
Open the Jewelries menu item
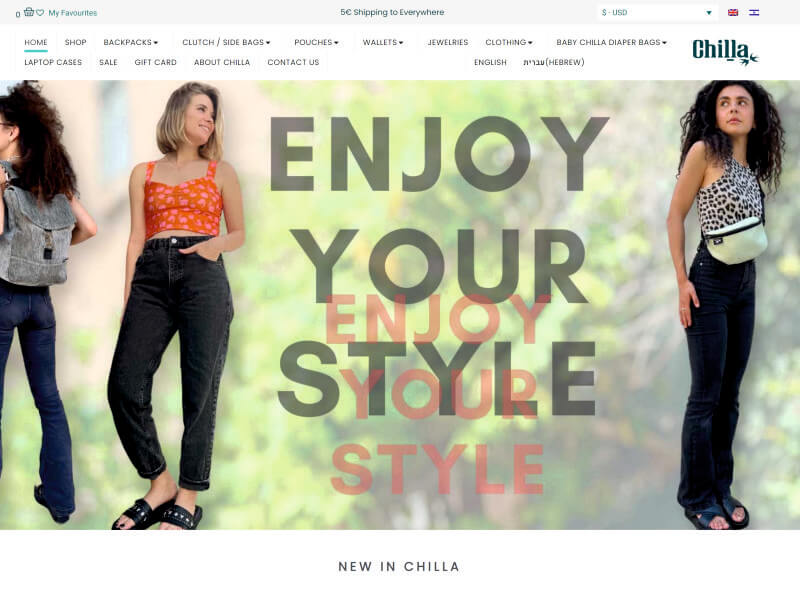(x=447, y=42)
